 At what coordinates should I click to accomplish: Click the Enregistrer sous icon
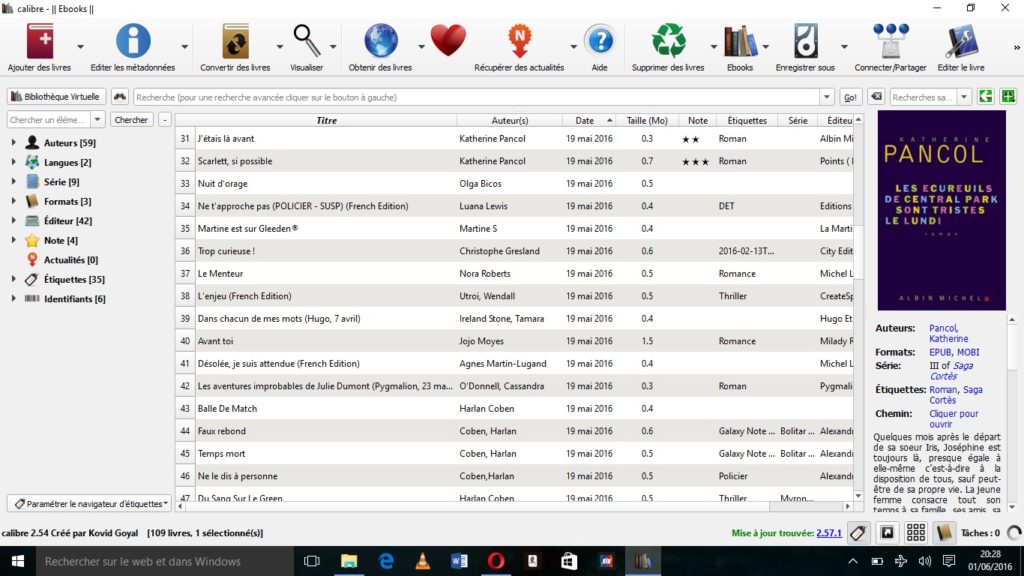pos(805,42)
